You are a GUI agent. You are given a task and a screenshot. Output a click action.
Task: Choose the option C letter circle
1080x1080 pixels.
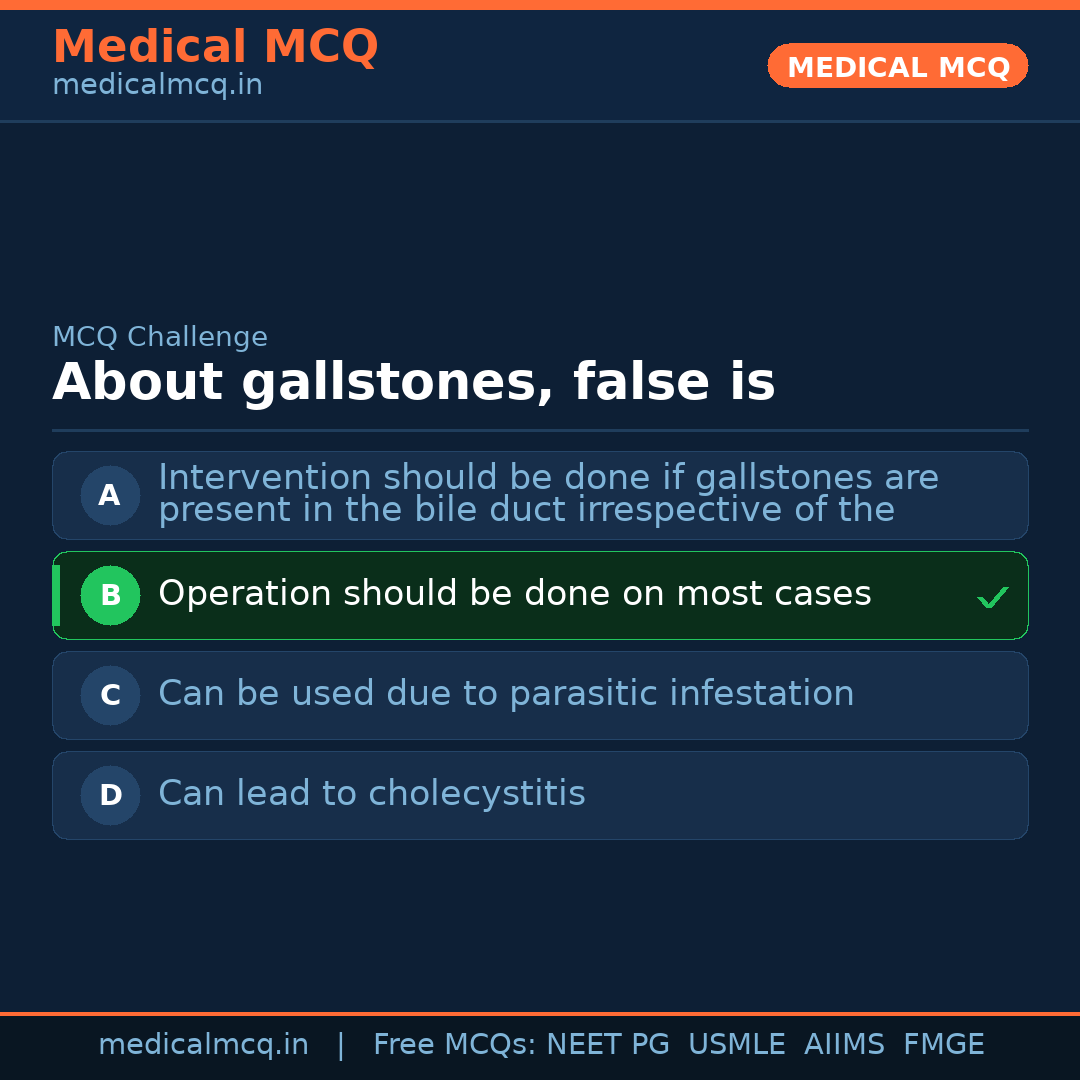(x=110, y=695)
